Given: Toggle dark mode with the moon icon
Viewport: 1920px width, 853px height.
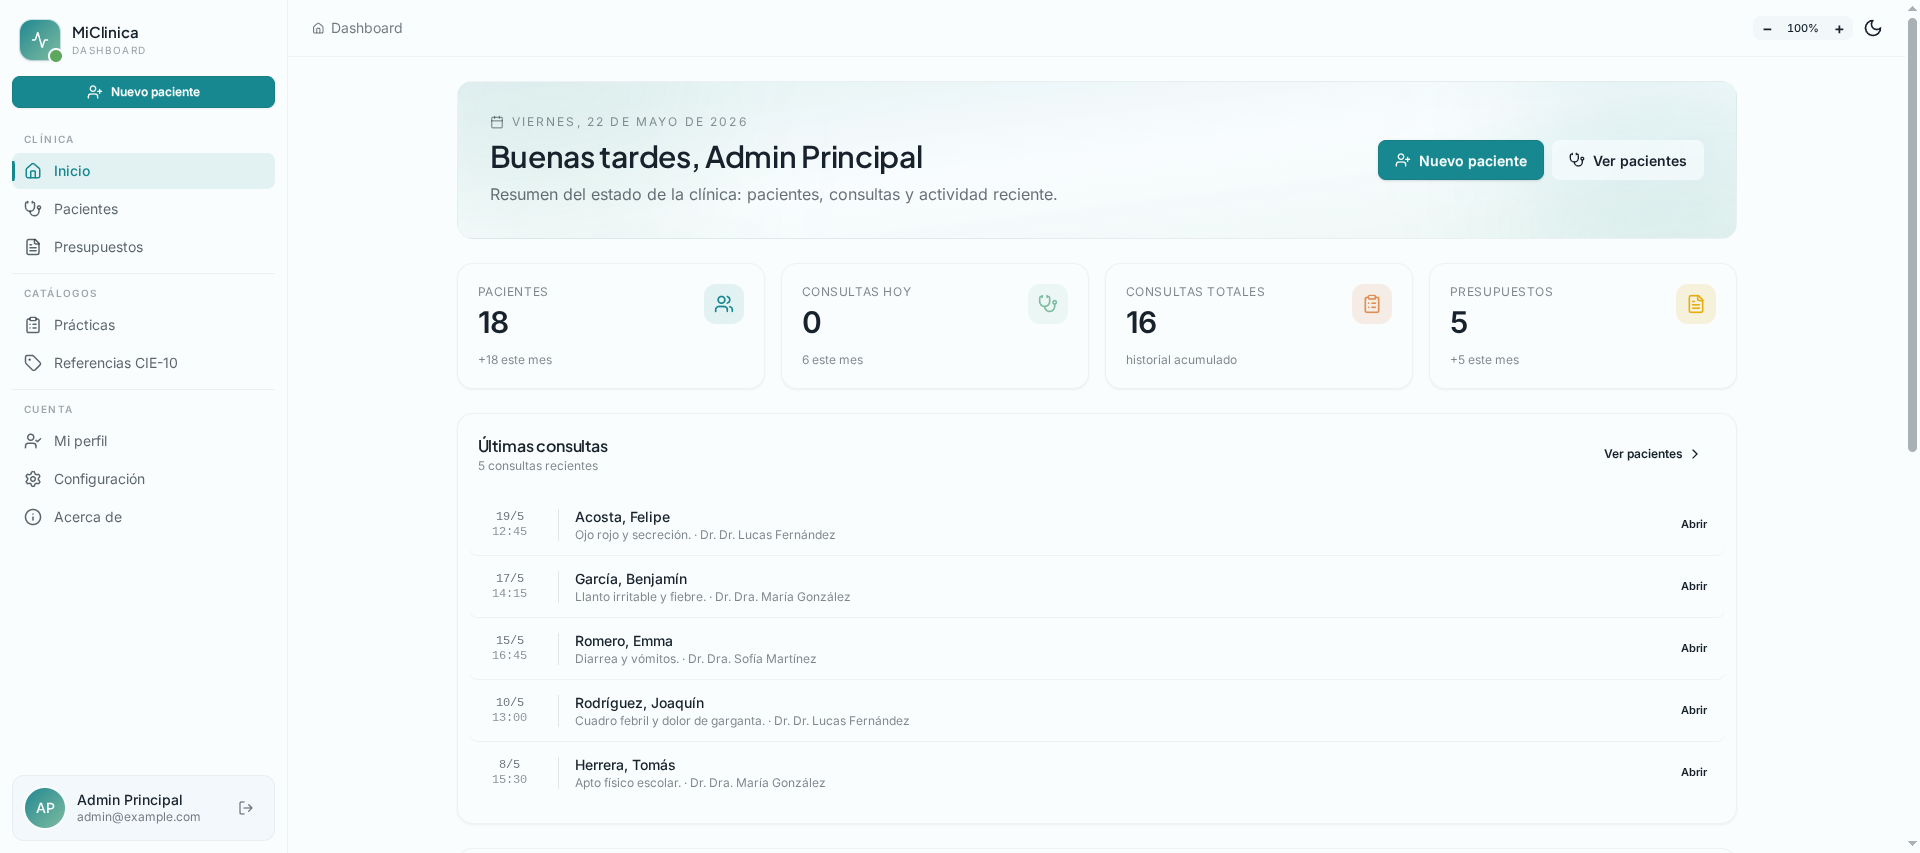Looking at the screenshot, I should click(x=1873, y=28).
